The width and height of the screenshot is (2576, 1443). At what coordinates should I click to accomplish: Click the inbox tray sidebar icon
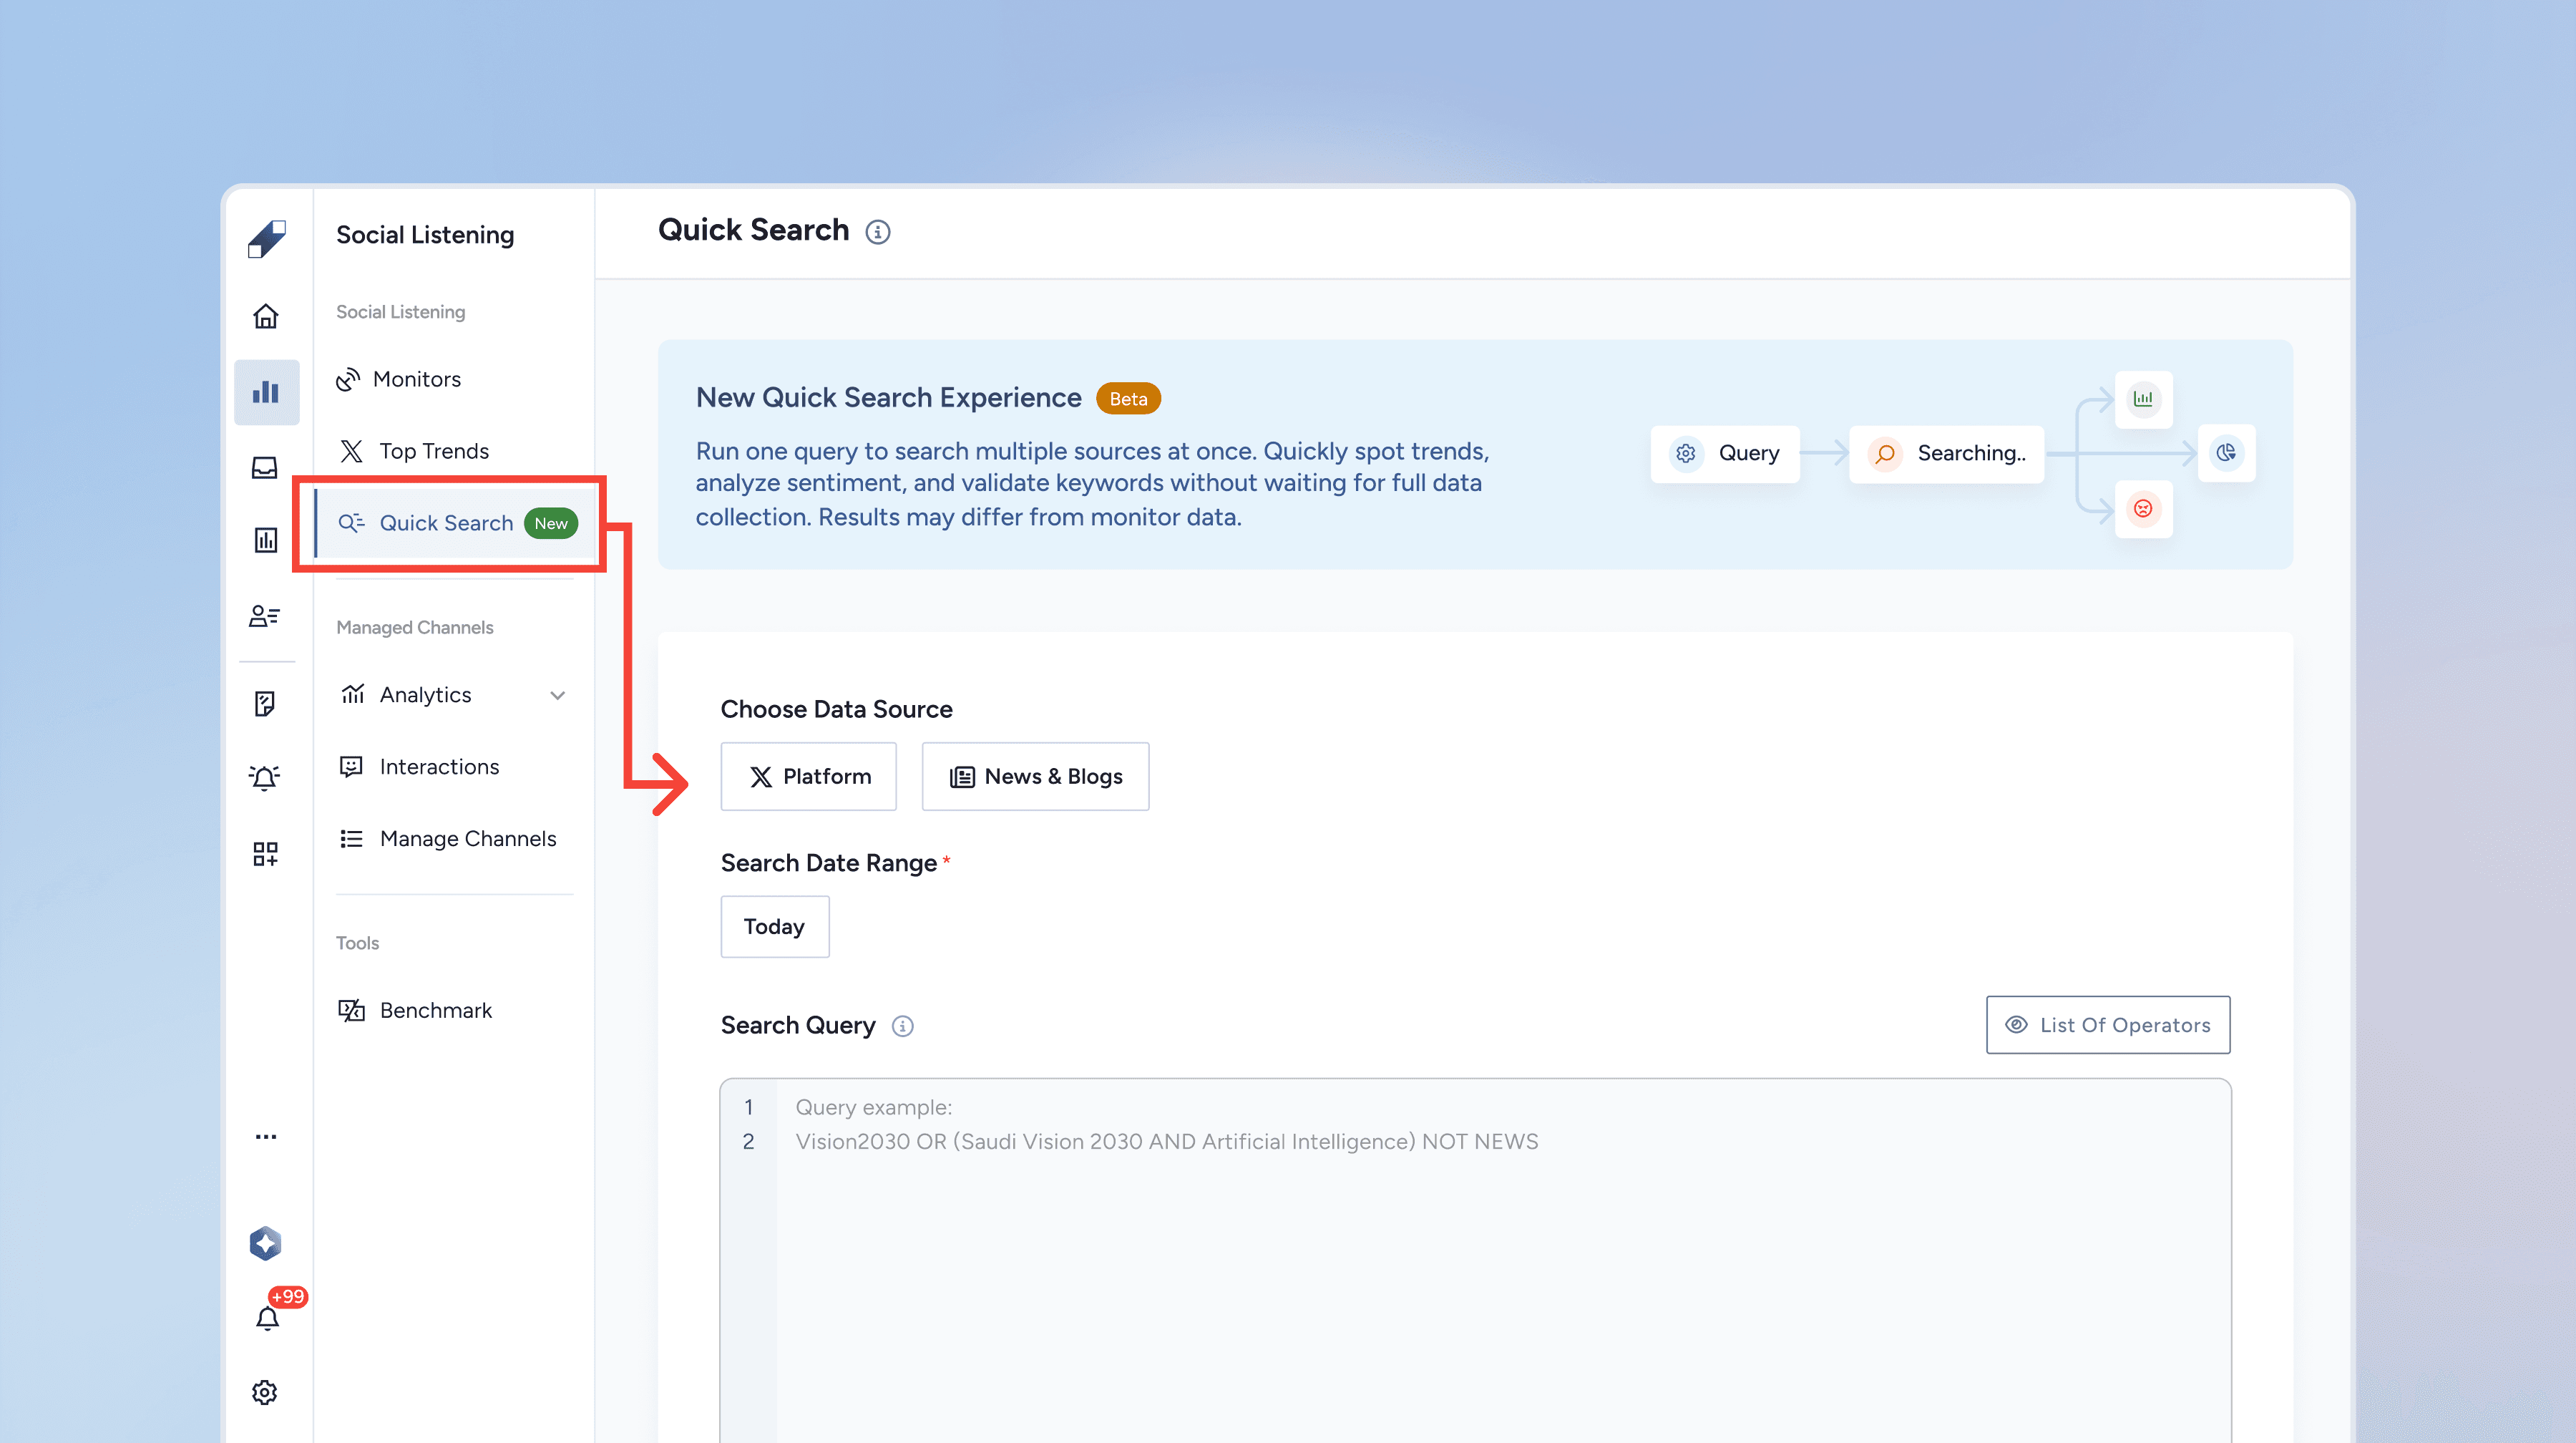(265, 467)
